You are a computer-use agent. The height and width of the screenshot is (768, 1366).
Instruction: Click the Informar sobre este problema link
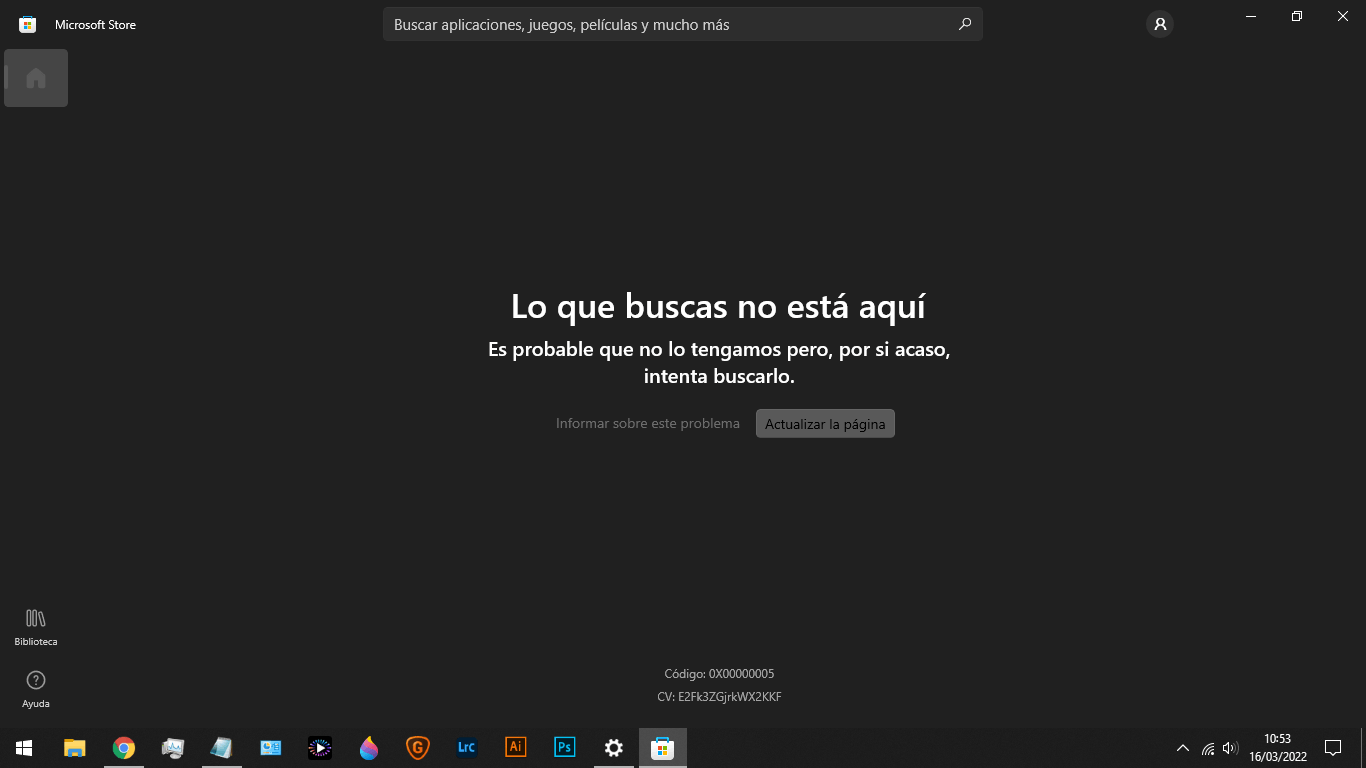pos(648,423)
